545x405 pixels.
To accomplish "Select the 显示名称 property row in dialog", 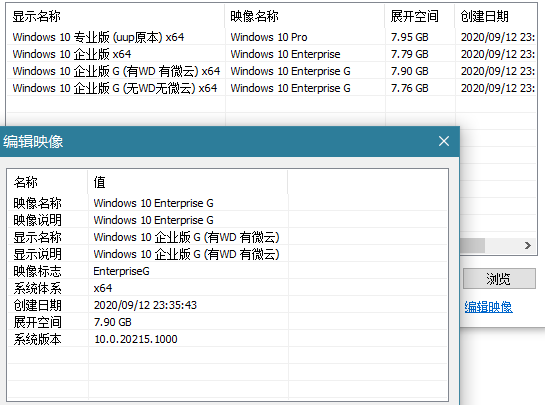I will [228, 237].
